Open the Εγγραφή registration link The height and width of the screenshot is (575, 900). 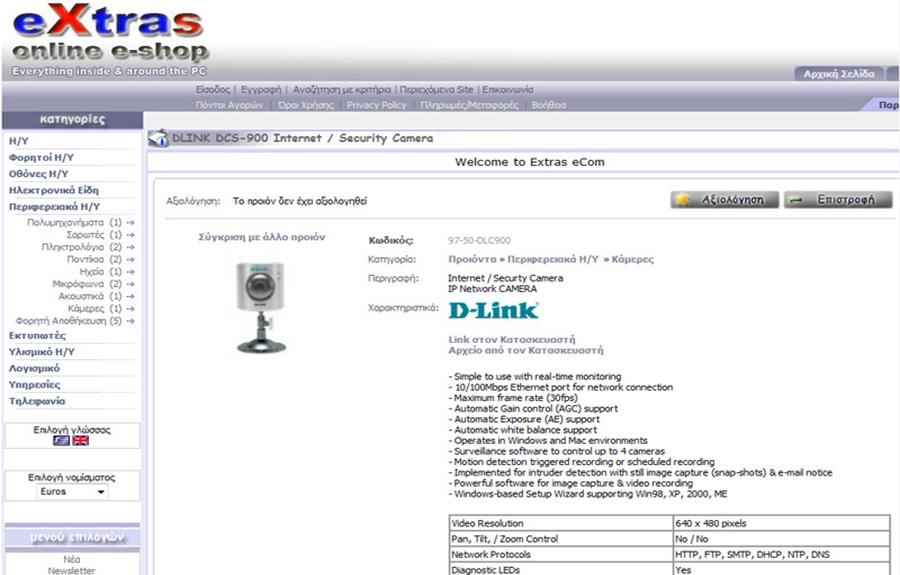261,90
